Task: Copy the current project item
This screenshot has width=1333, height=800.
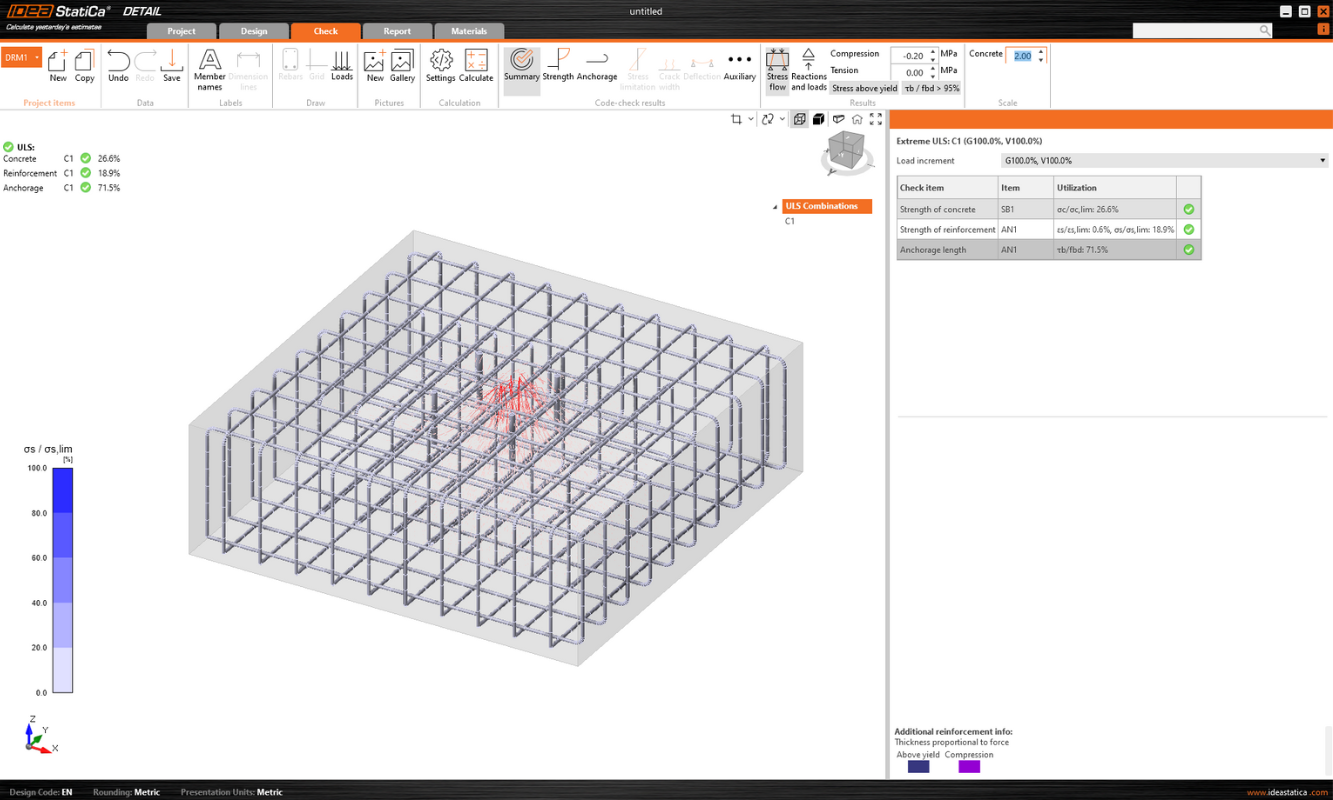Action: pos(84,66)
